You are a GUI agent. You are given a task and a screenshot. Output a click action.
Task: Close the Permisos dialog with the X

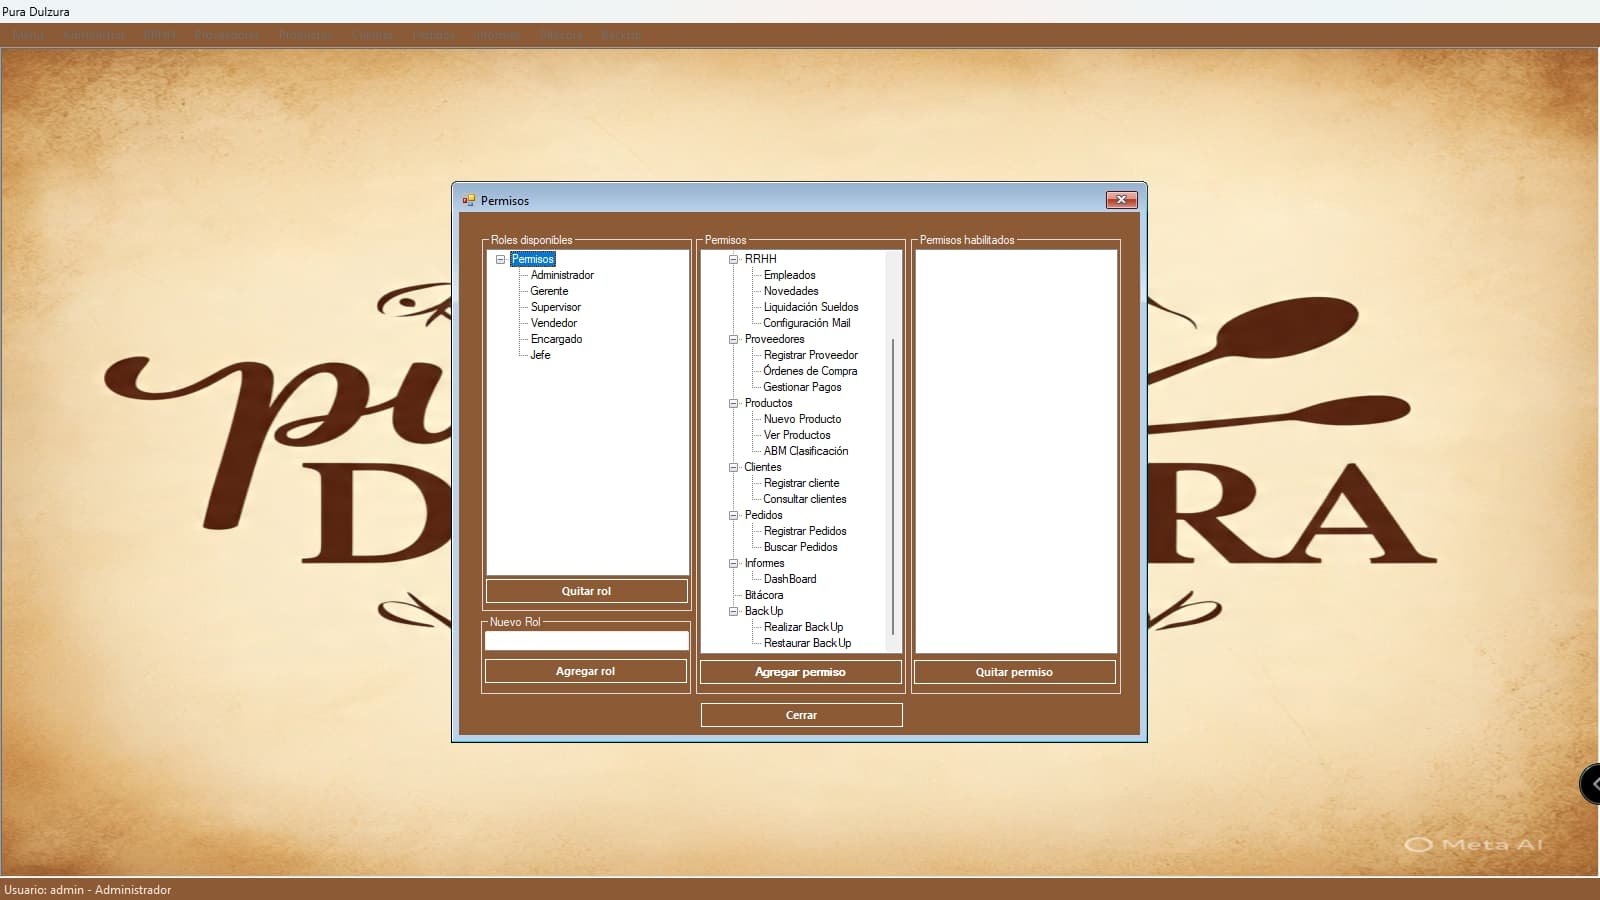click(1121, 200)
